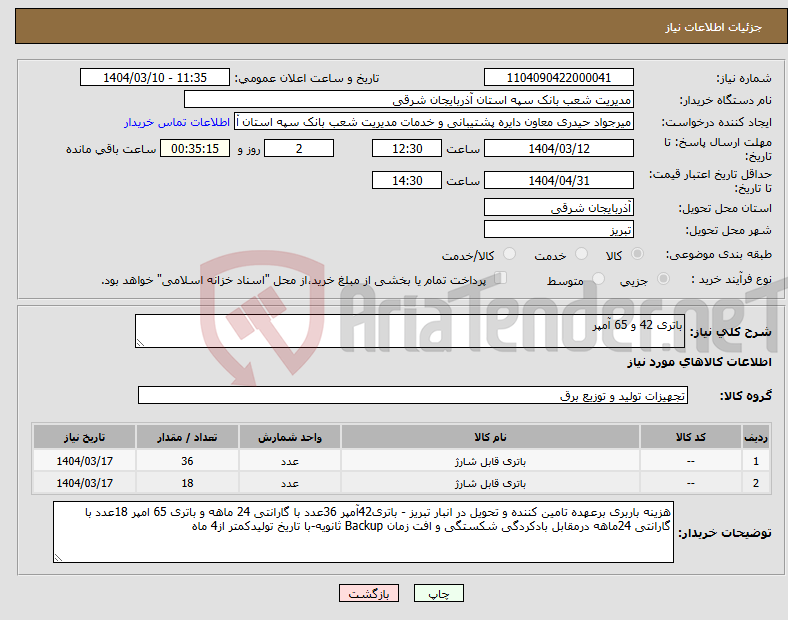Click row 1 product name باتری قابل شارژ
788x620 pixels.
(x=490, y=461)
